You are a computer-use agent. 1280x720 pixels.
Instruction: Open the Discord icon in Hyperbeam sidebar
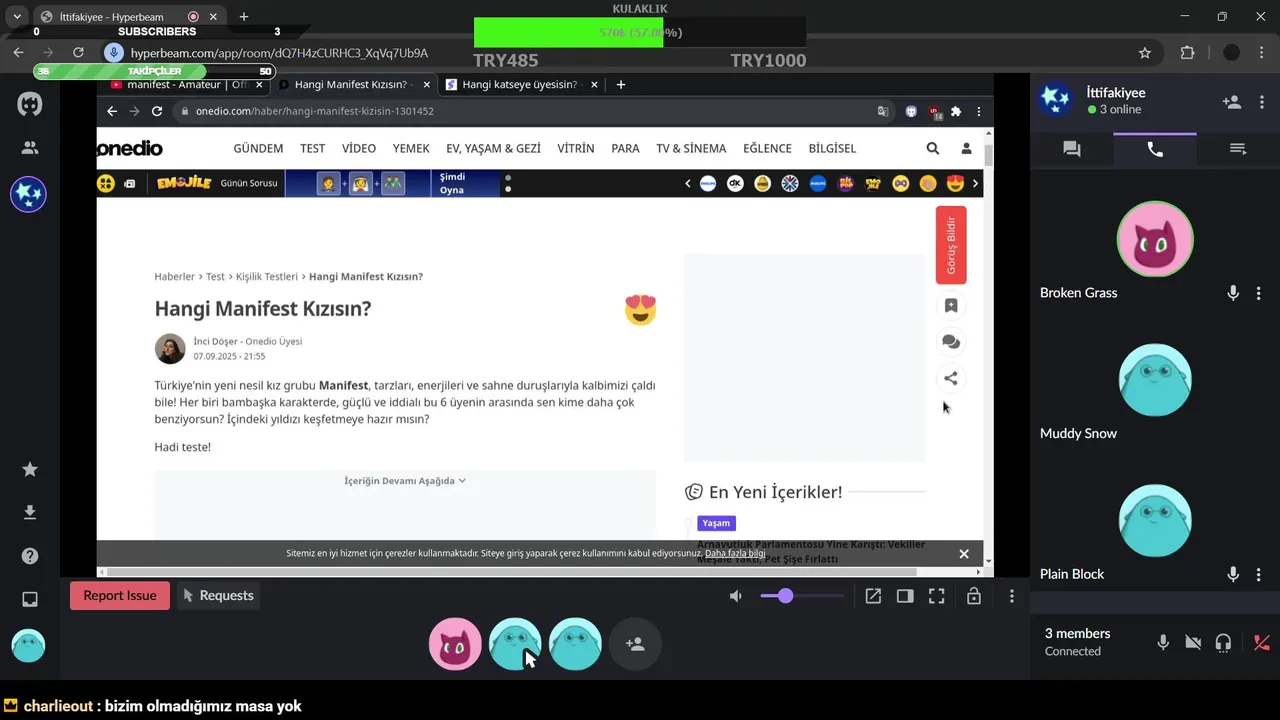click(x=30, y=104)
